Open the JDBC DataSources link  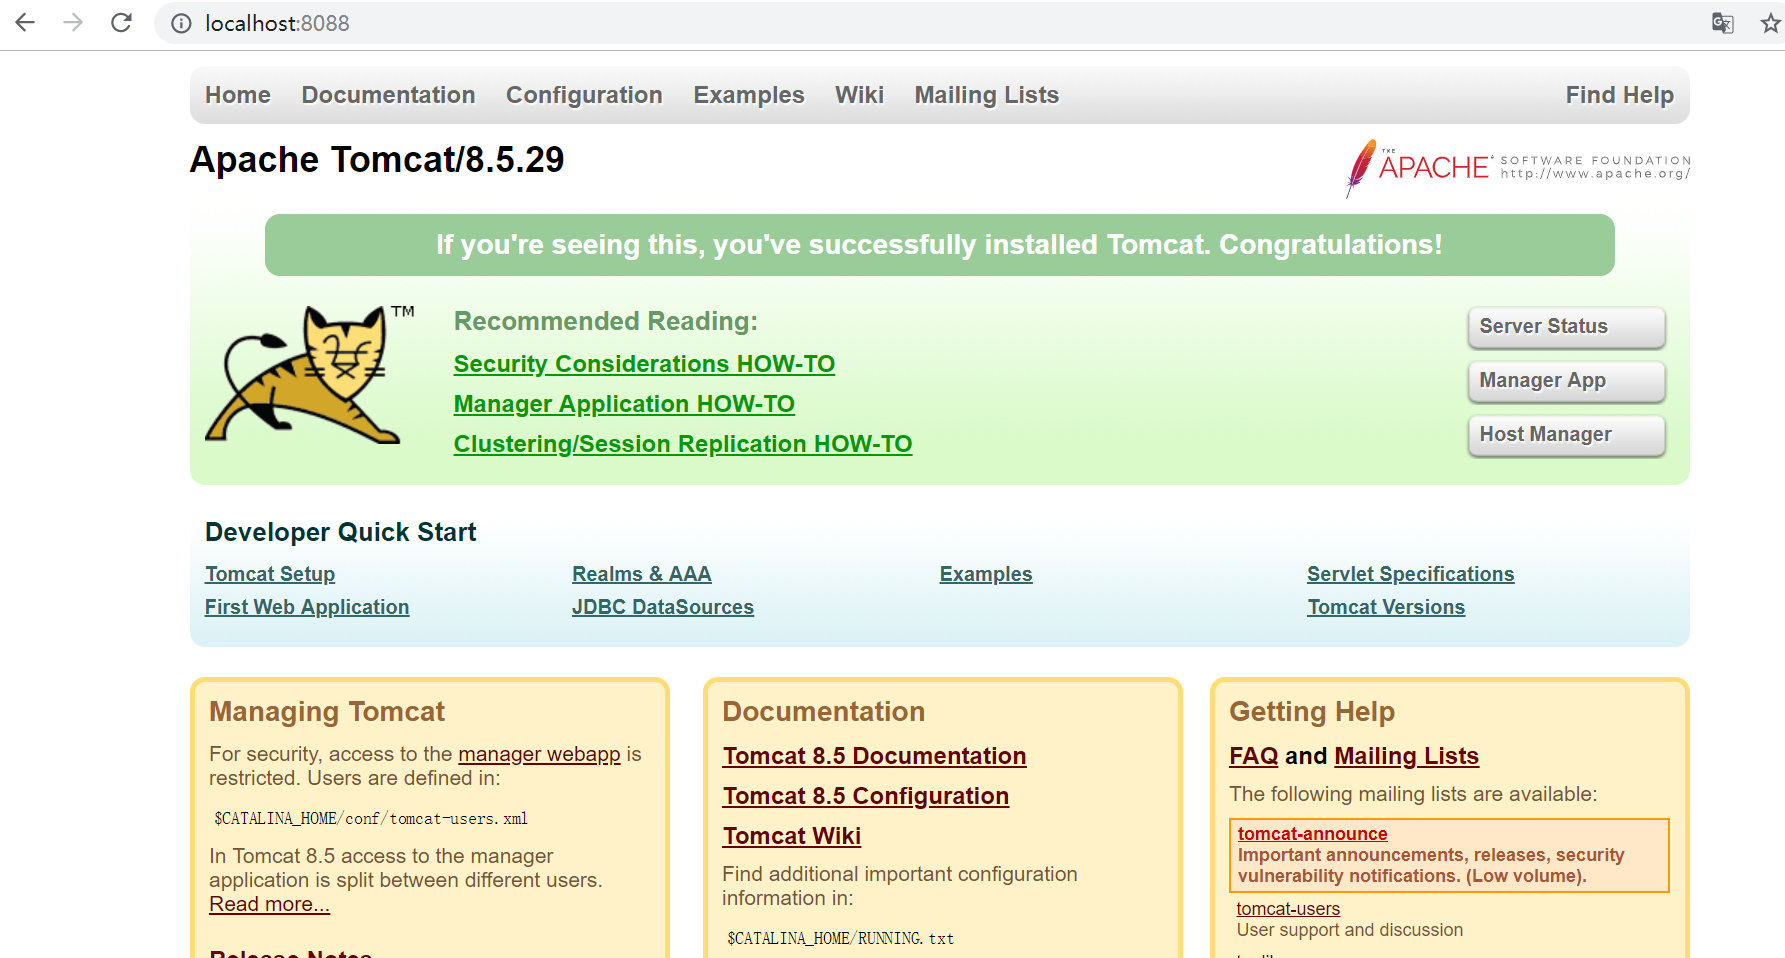[663, 607]
